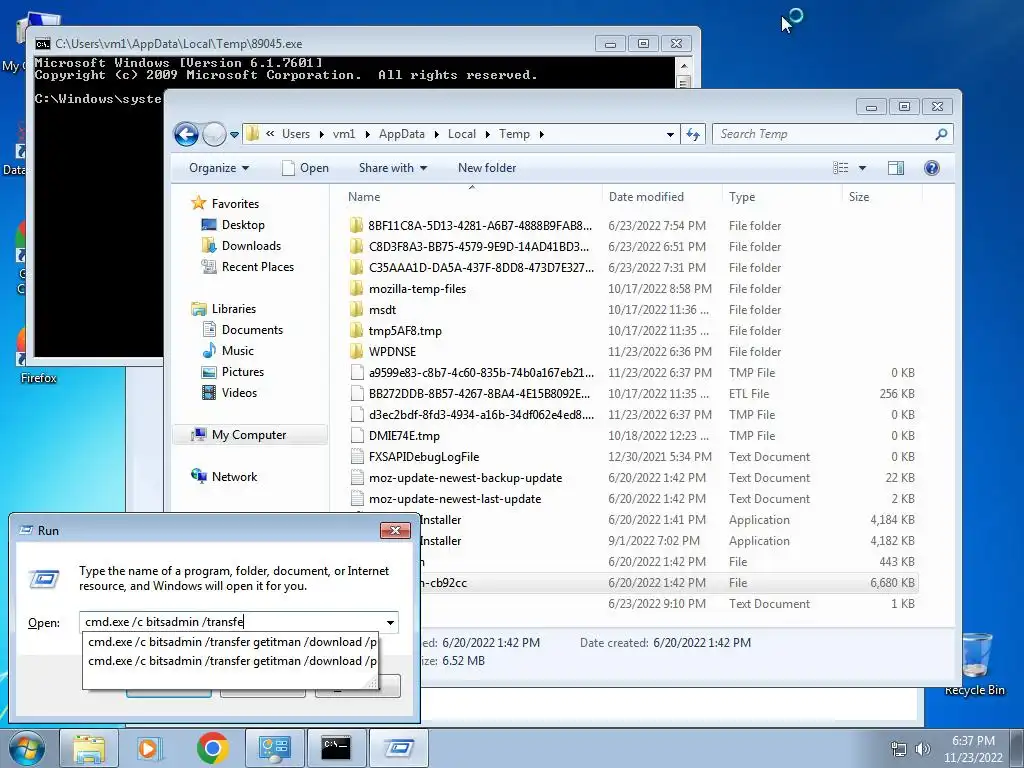Select the tmp5AF8.tmp folder icon

pos(357,330)
